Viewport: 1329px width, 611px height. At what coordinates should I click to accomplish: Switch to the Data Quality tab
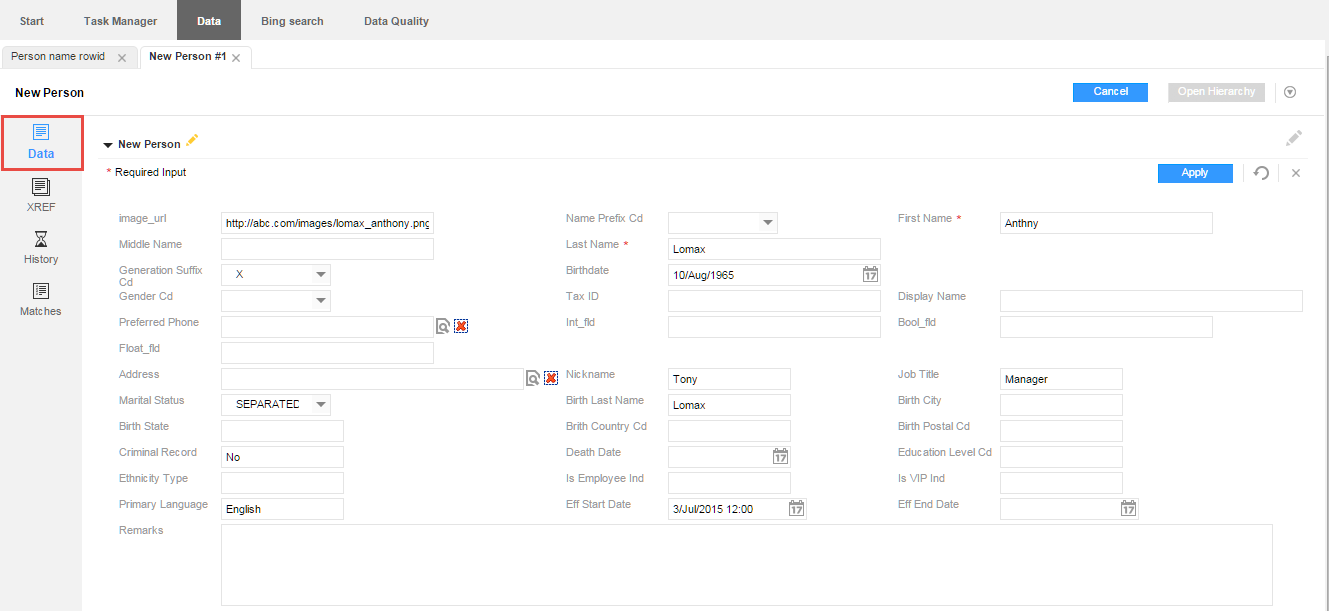point(396,21)
